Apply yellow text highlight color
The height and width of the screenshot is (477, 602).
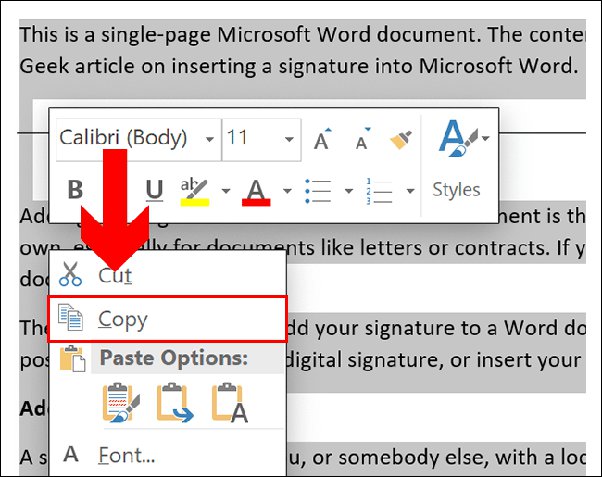pos(191,189)
